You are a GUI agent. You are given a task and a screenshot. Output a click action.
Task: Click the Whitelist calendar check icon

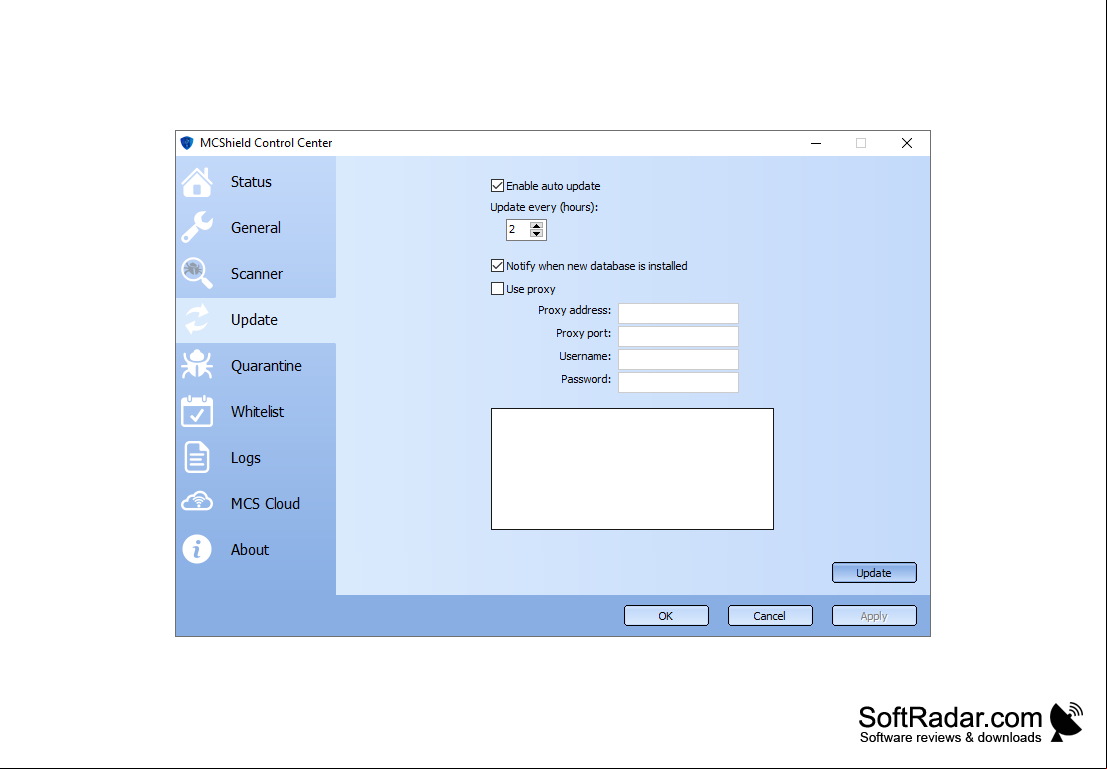tap(197, 411)
